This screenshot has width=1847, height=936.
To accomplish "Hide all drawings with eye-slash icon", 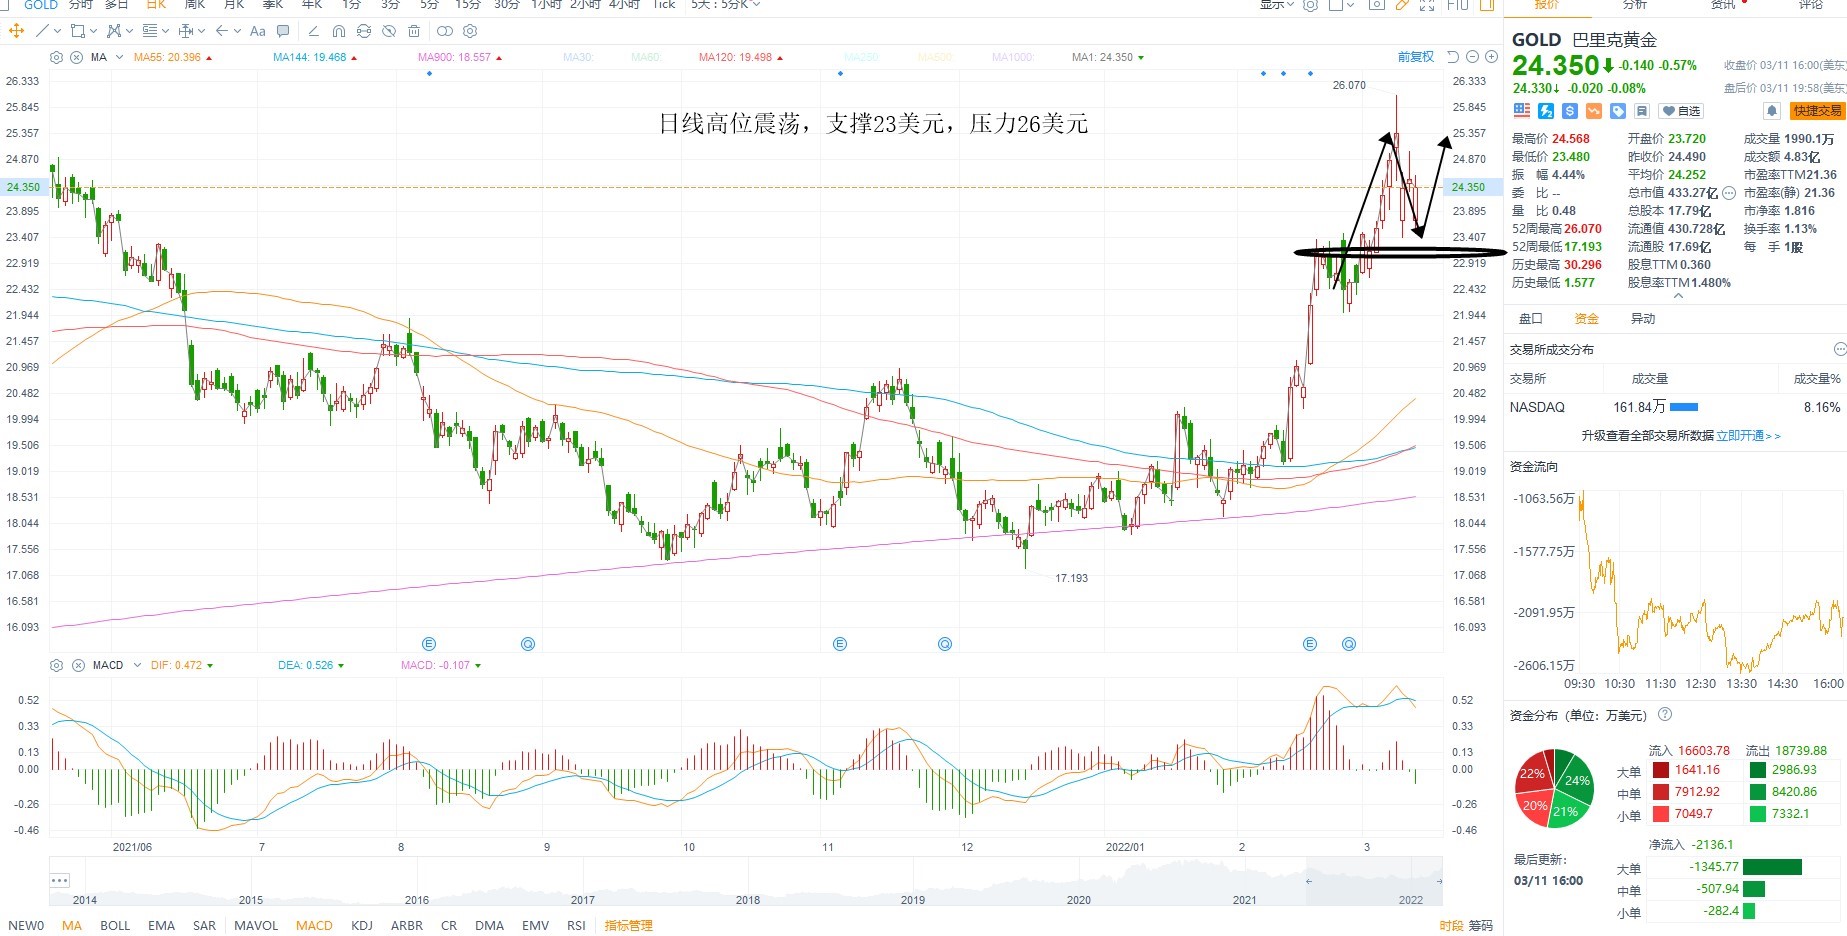I will (389, 31).
